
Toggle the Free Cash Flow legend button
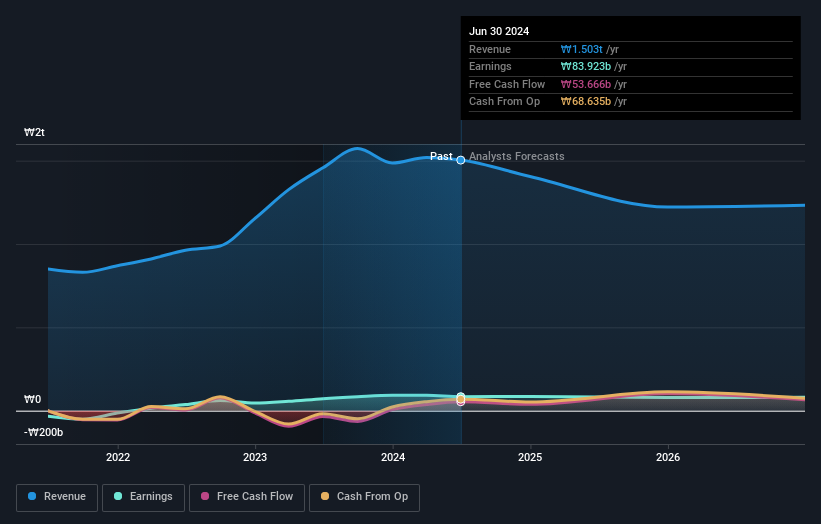[247, 497]
